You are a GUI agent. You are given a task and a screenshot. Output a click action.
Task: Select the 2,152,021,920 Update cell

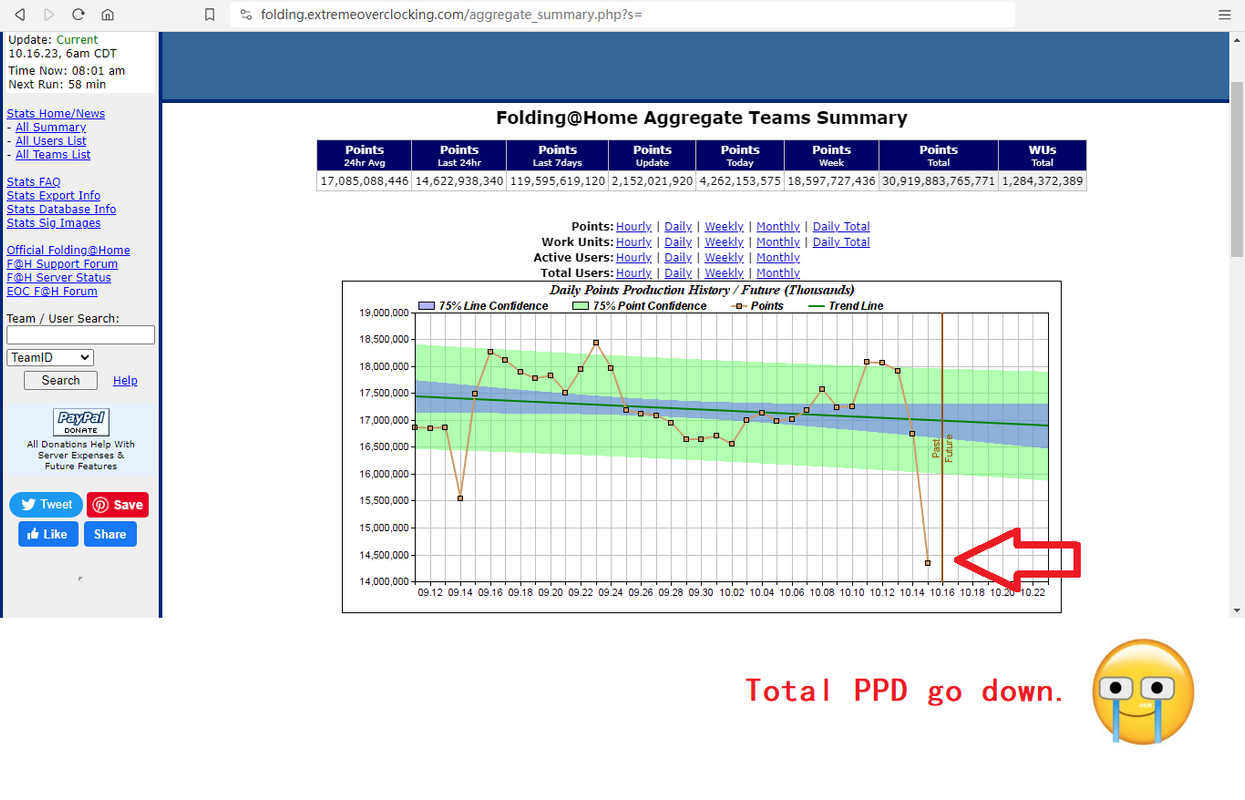(x=652, y=181)
